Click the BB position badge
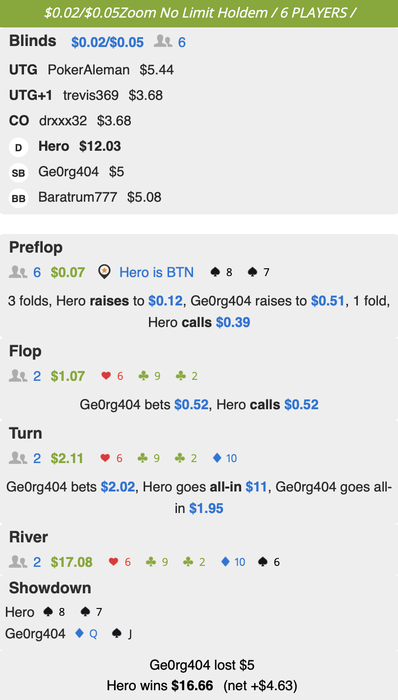 tap(18, 199)
